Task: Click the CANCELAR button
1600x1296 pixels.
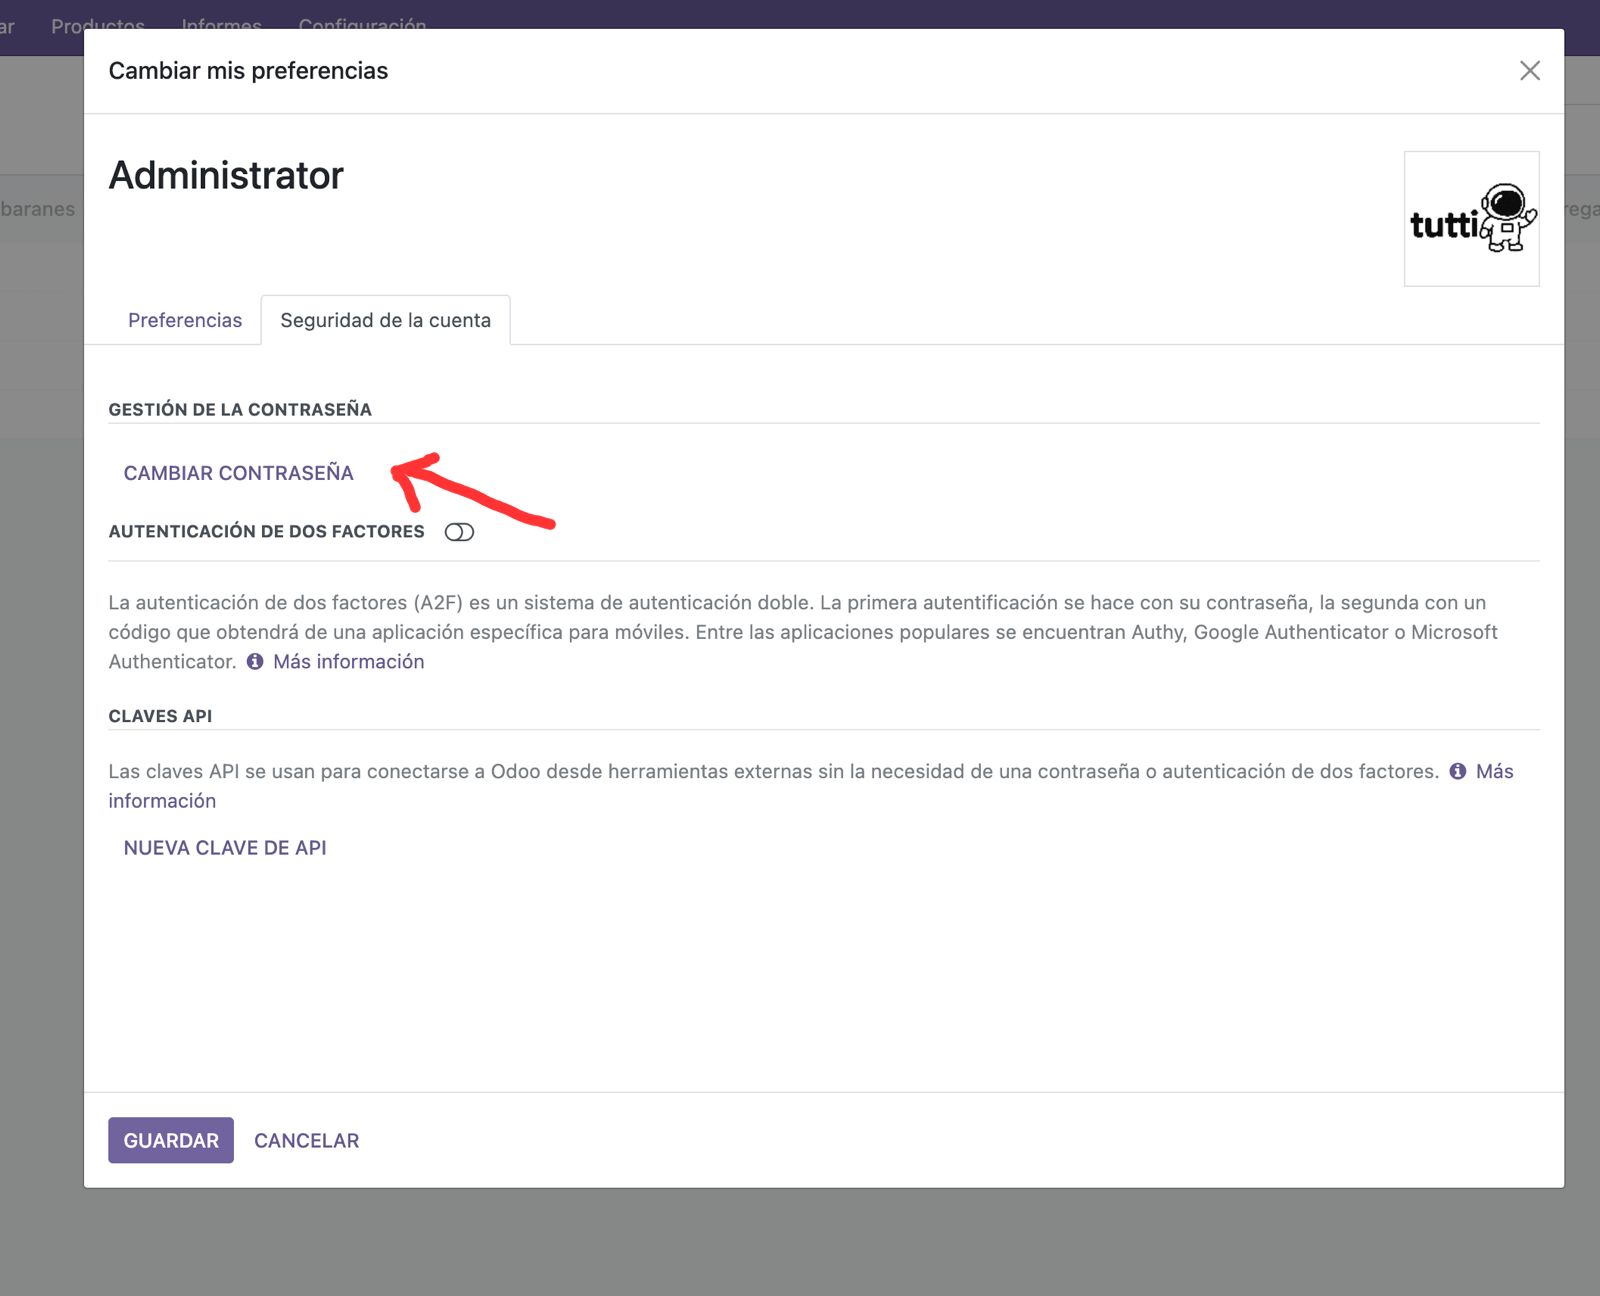Action: [x=306, y=1140]
